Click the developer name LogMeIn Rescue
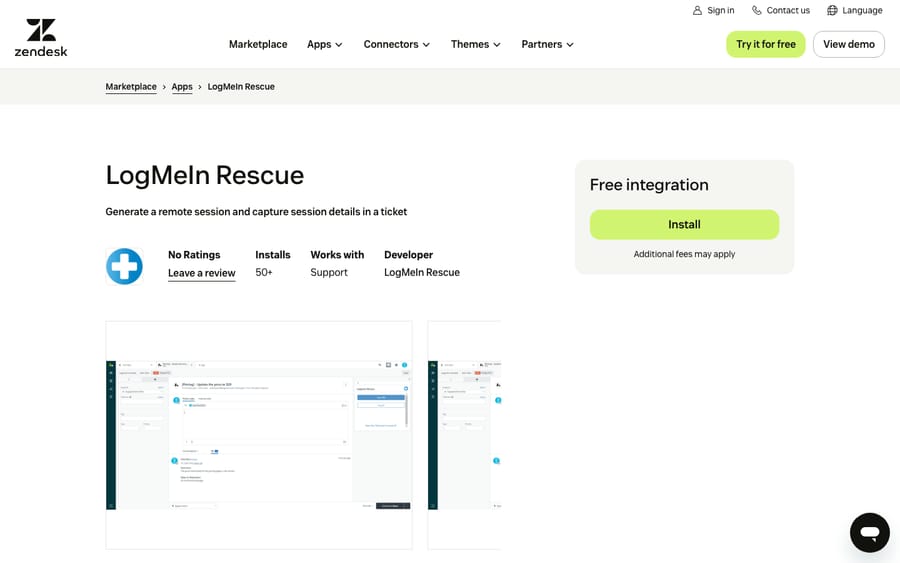 point(422,272)
